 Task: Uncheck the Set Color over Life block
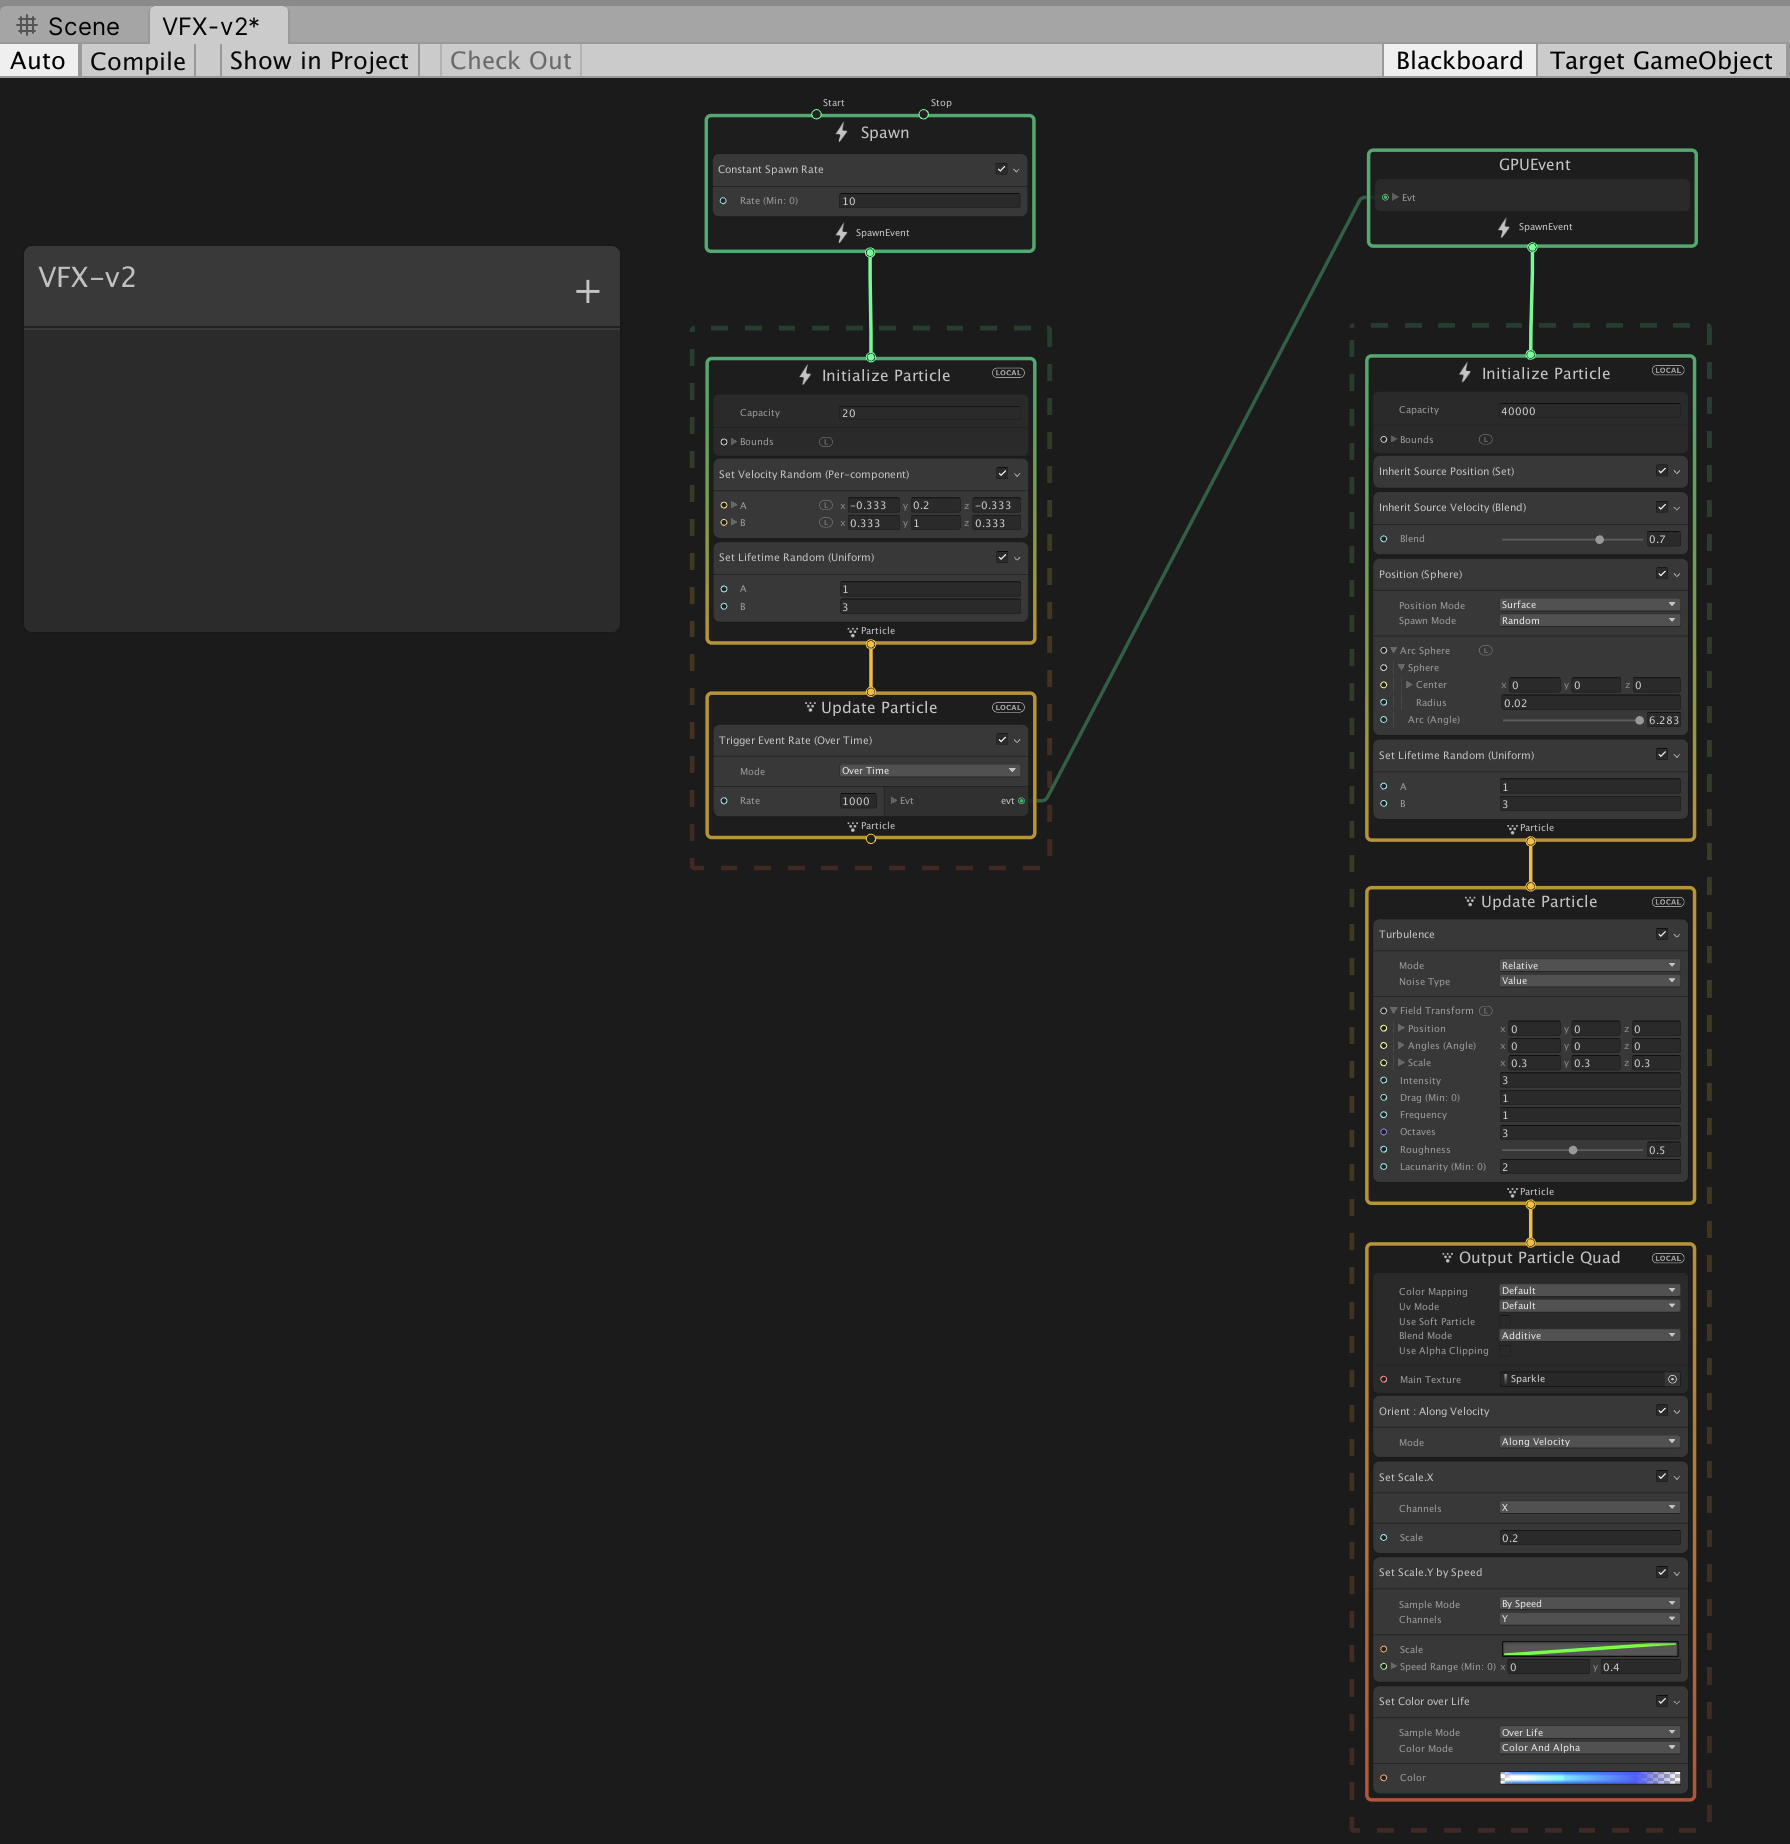click(x=1661, y=1701)
